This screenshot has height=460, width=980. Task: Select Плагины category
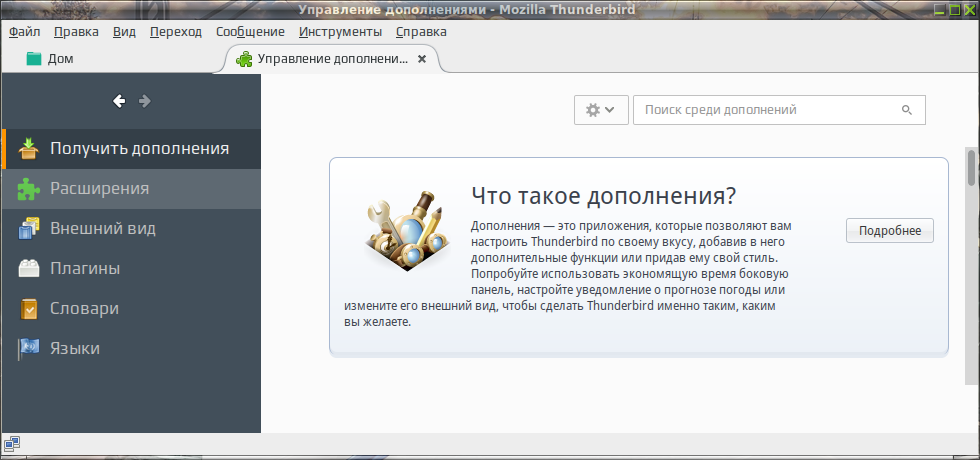click(131, 269)
